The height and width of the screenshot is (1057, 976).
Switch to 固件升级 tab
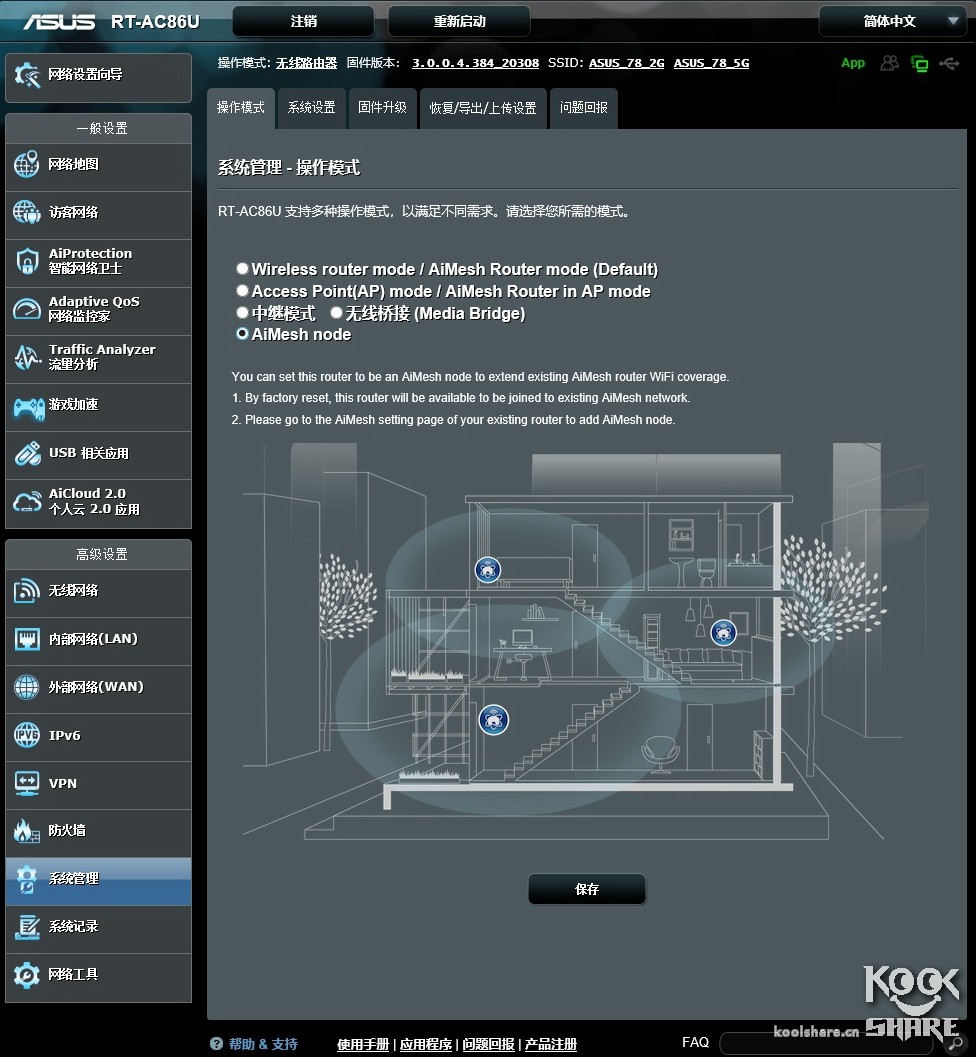pos(382,108)
